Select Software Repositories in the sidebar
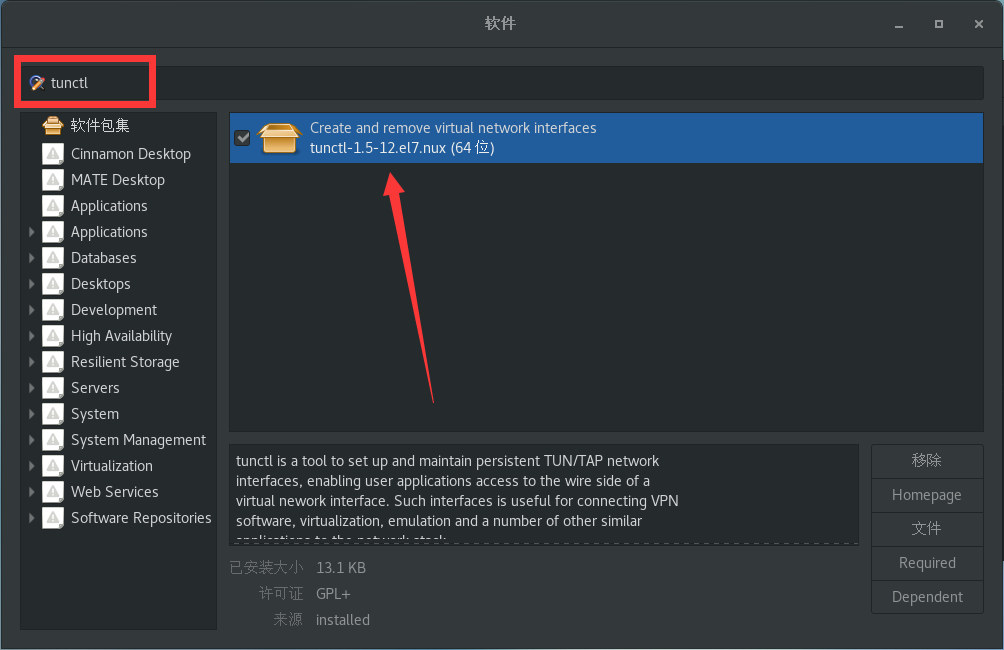Viewport: 1004px width, 650px height. click(x=140, y=518)
